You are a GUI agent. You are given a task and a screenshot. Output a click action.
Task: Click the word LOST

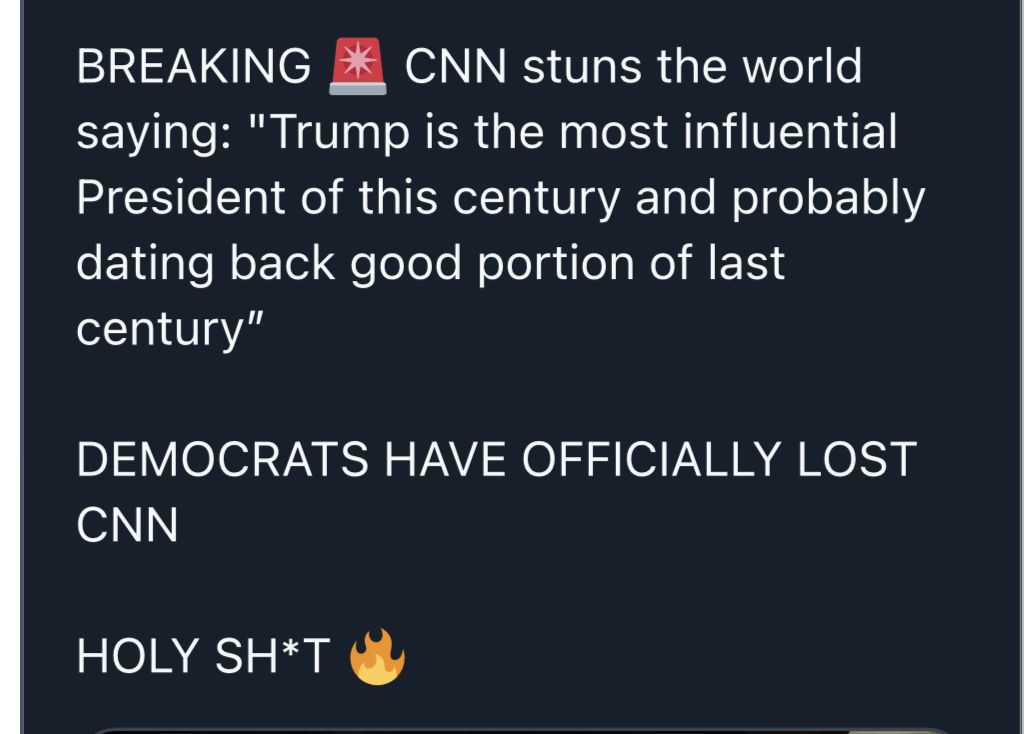pos(855,460)
